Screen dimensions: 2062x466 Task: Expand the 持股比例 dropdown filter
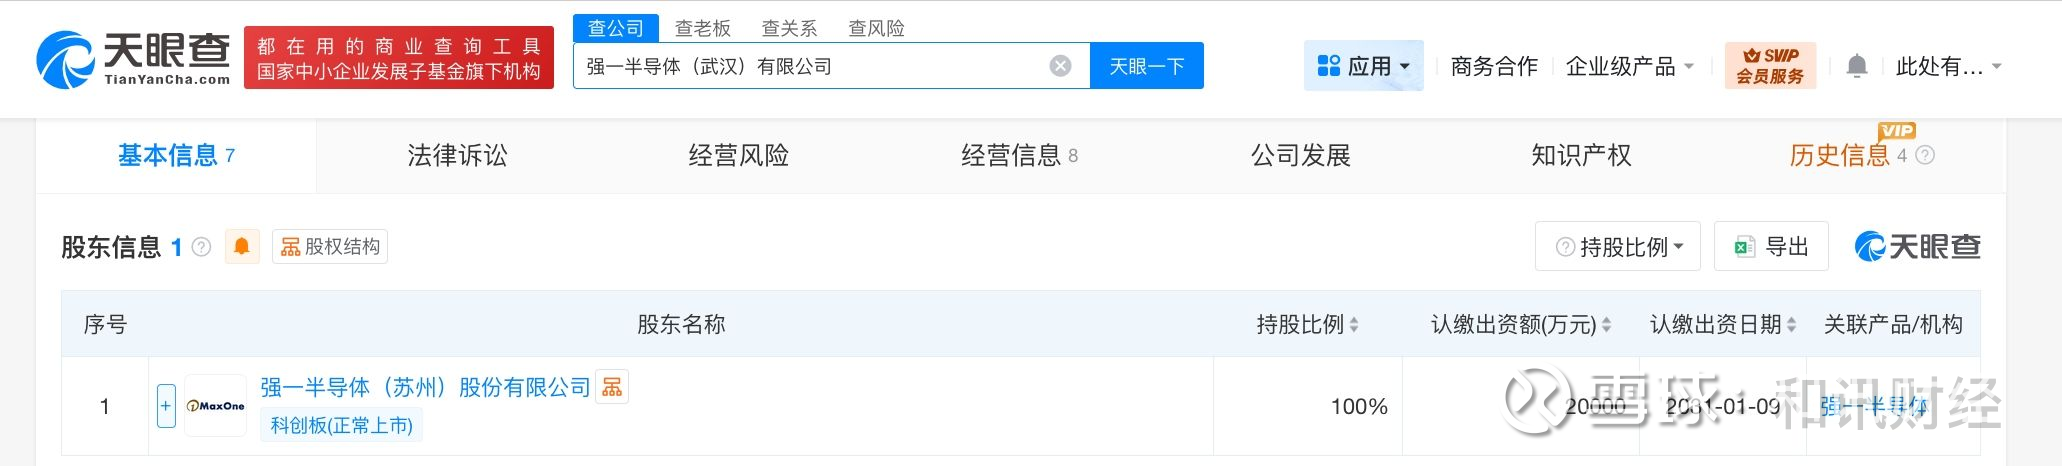1618,247
